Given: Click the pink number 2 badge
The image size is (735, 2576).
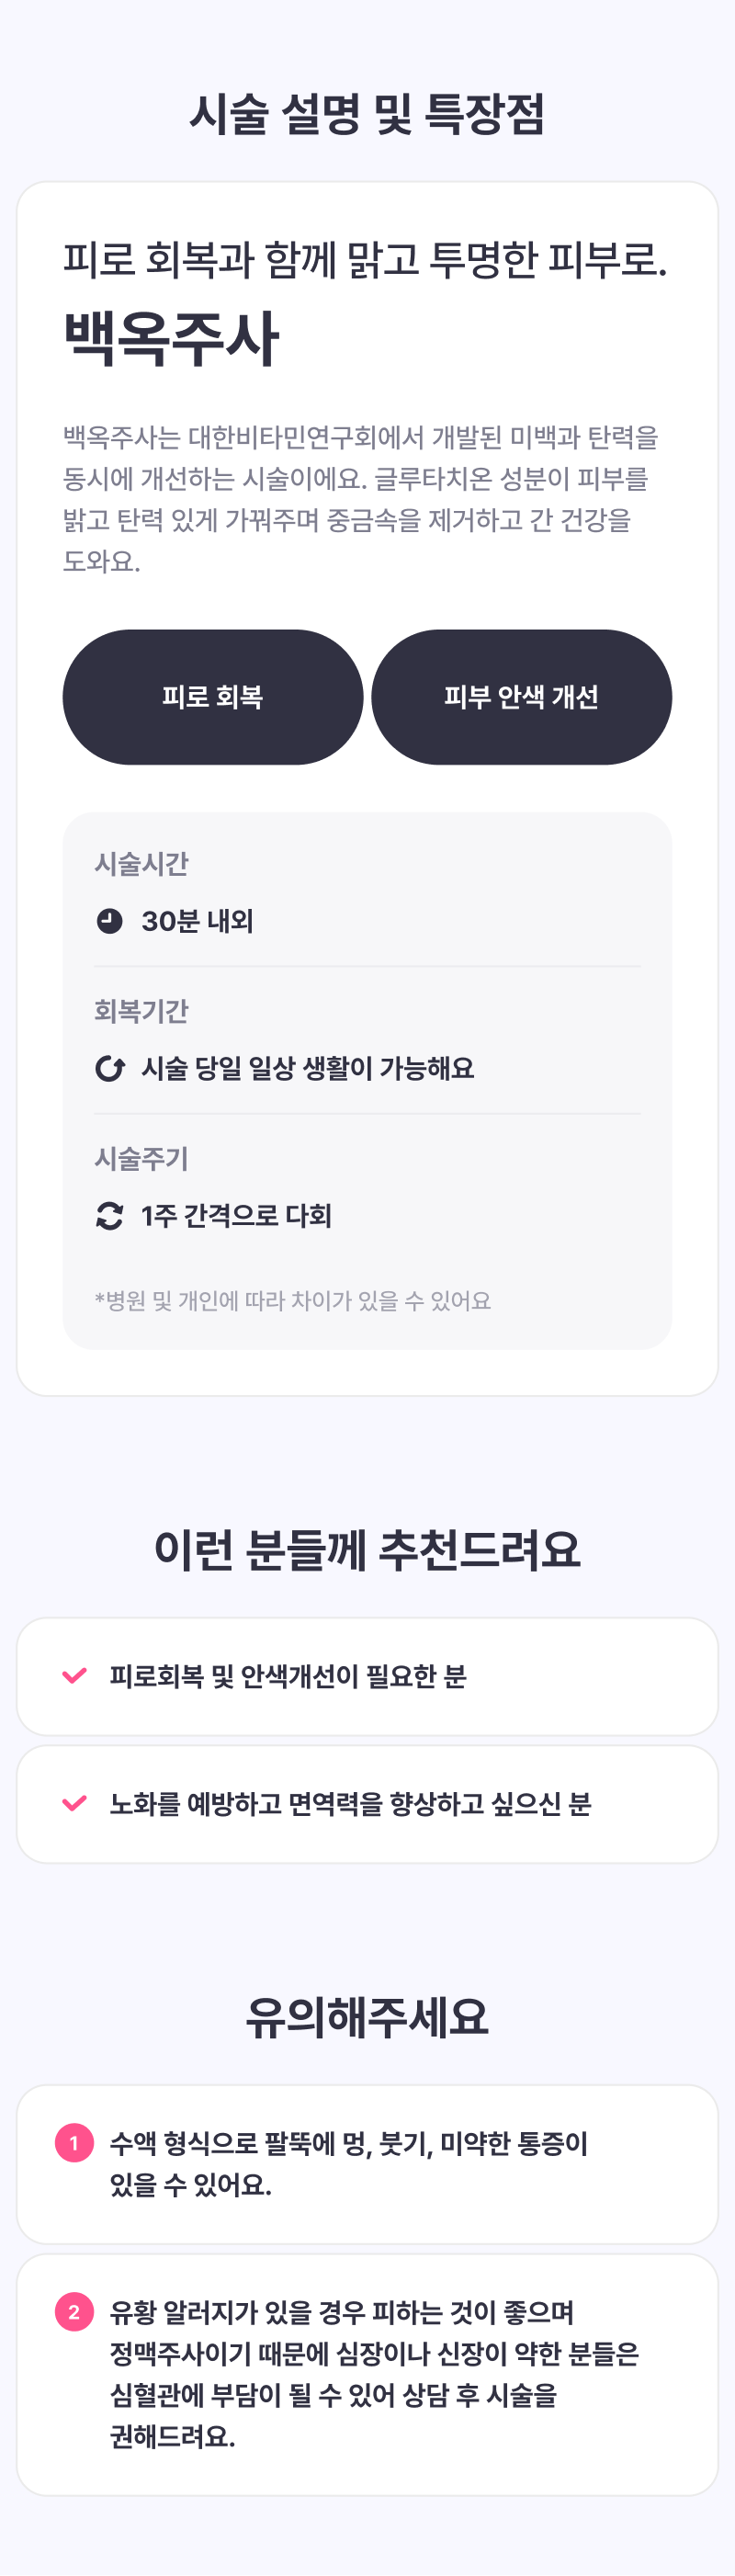Looking at the screenshot, I should (x=74, y=2312).
